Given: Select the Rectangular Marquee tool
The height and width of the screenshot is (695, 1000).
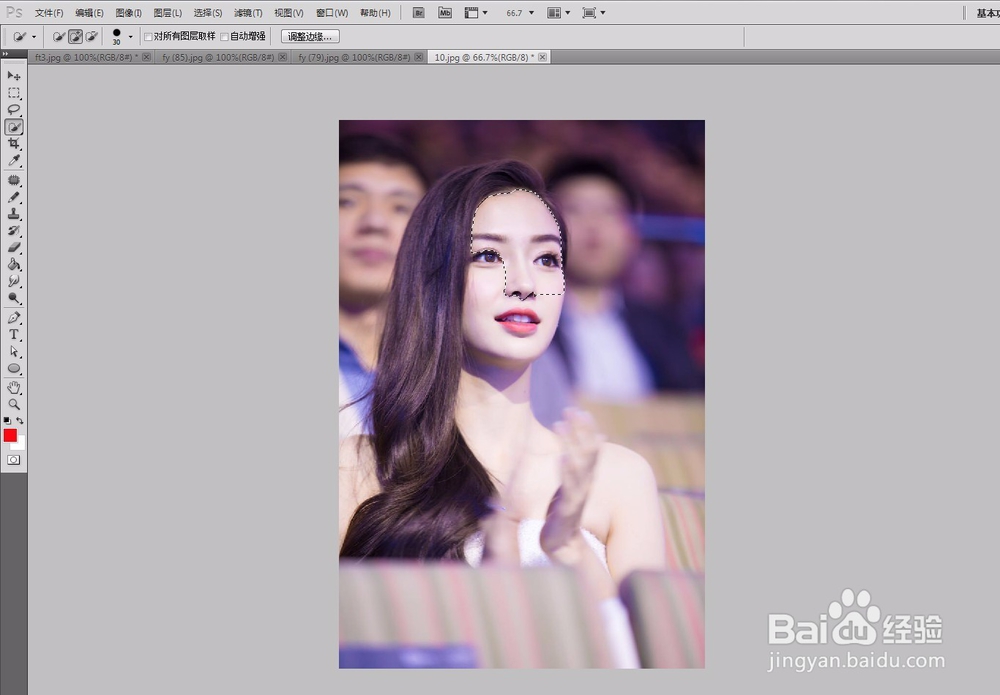Looking at the screenshot, I should (13, 93).
